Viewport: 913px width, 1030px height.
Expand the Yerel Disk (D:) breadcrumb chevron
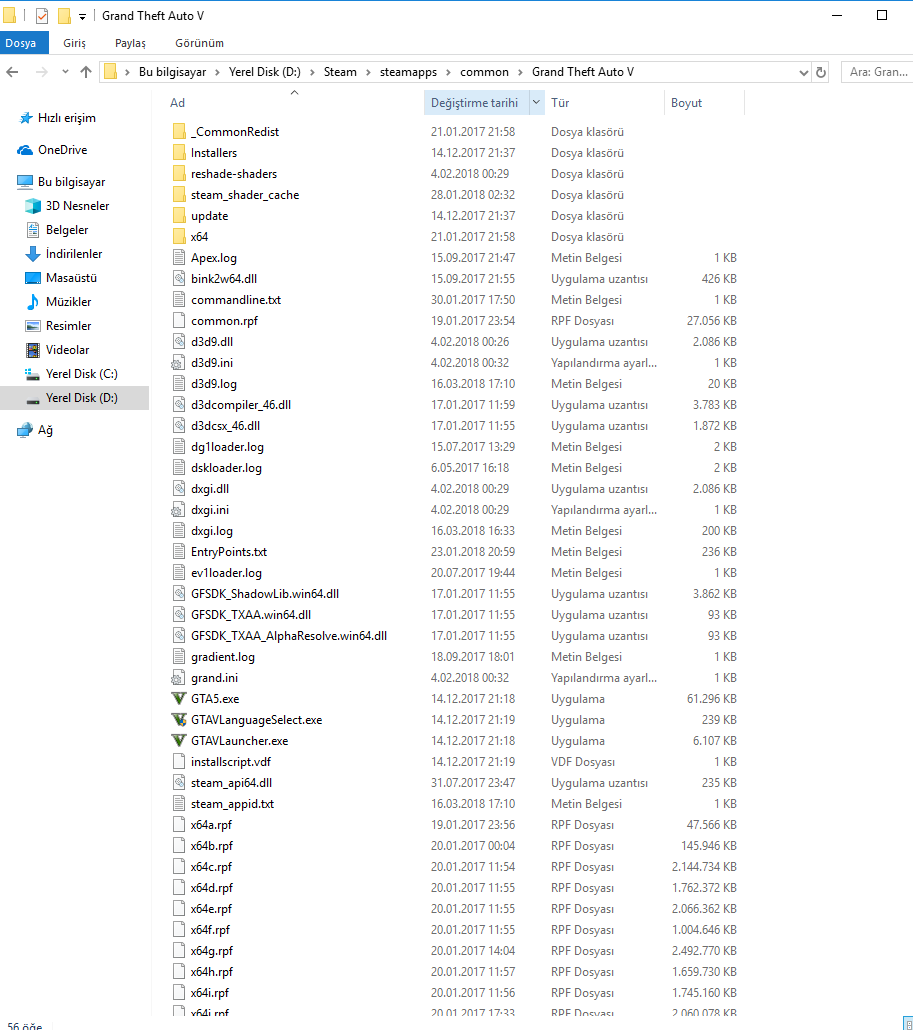[312, 72]
